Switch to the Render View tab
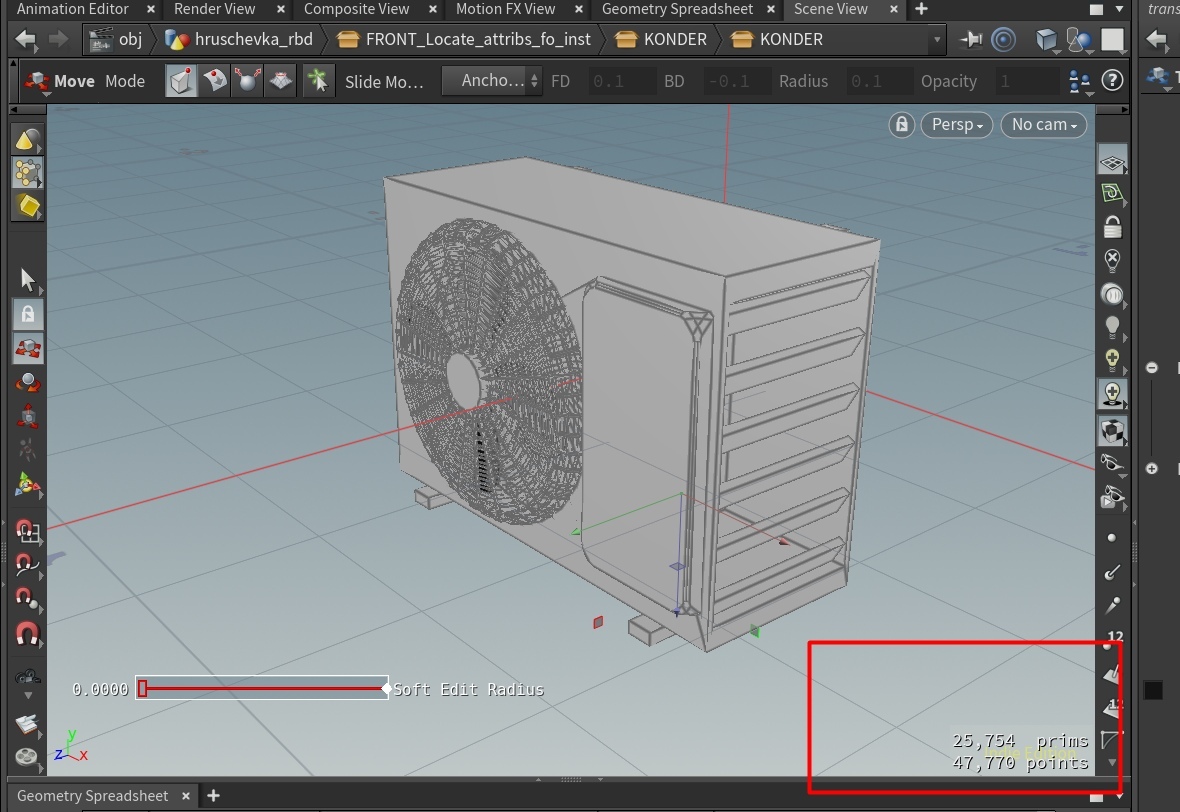1180x812 pixels. [214, 9]
